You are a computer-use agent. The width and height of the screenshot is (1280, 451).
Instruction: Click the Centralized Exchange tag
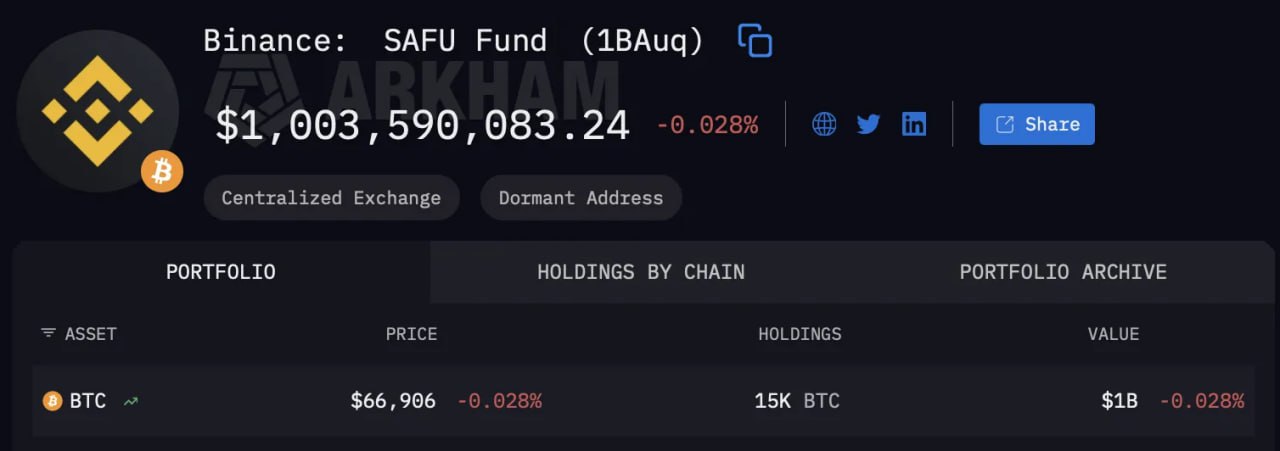coord(331,198)
